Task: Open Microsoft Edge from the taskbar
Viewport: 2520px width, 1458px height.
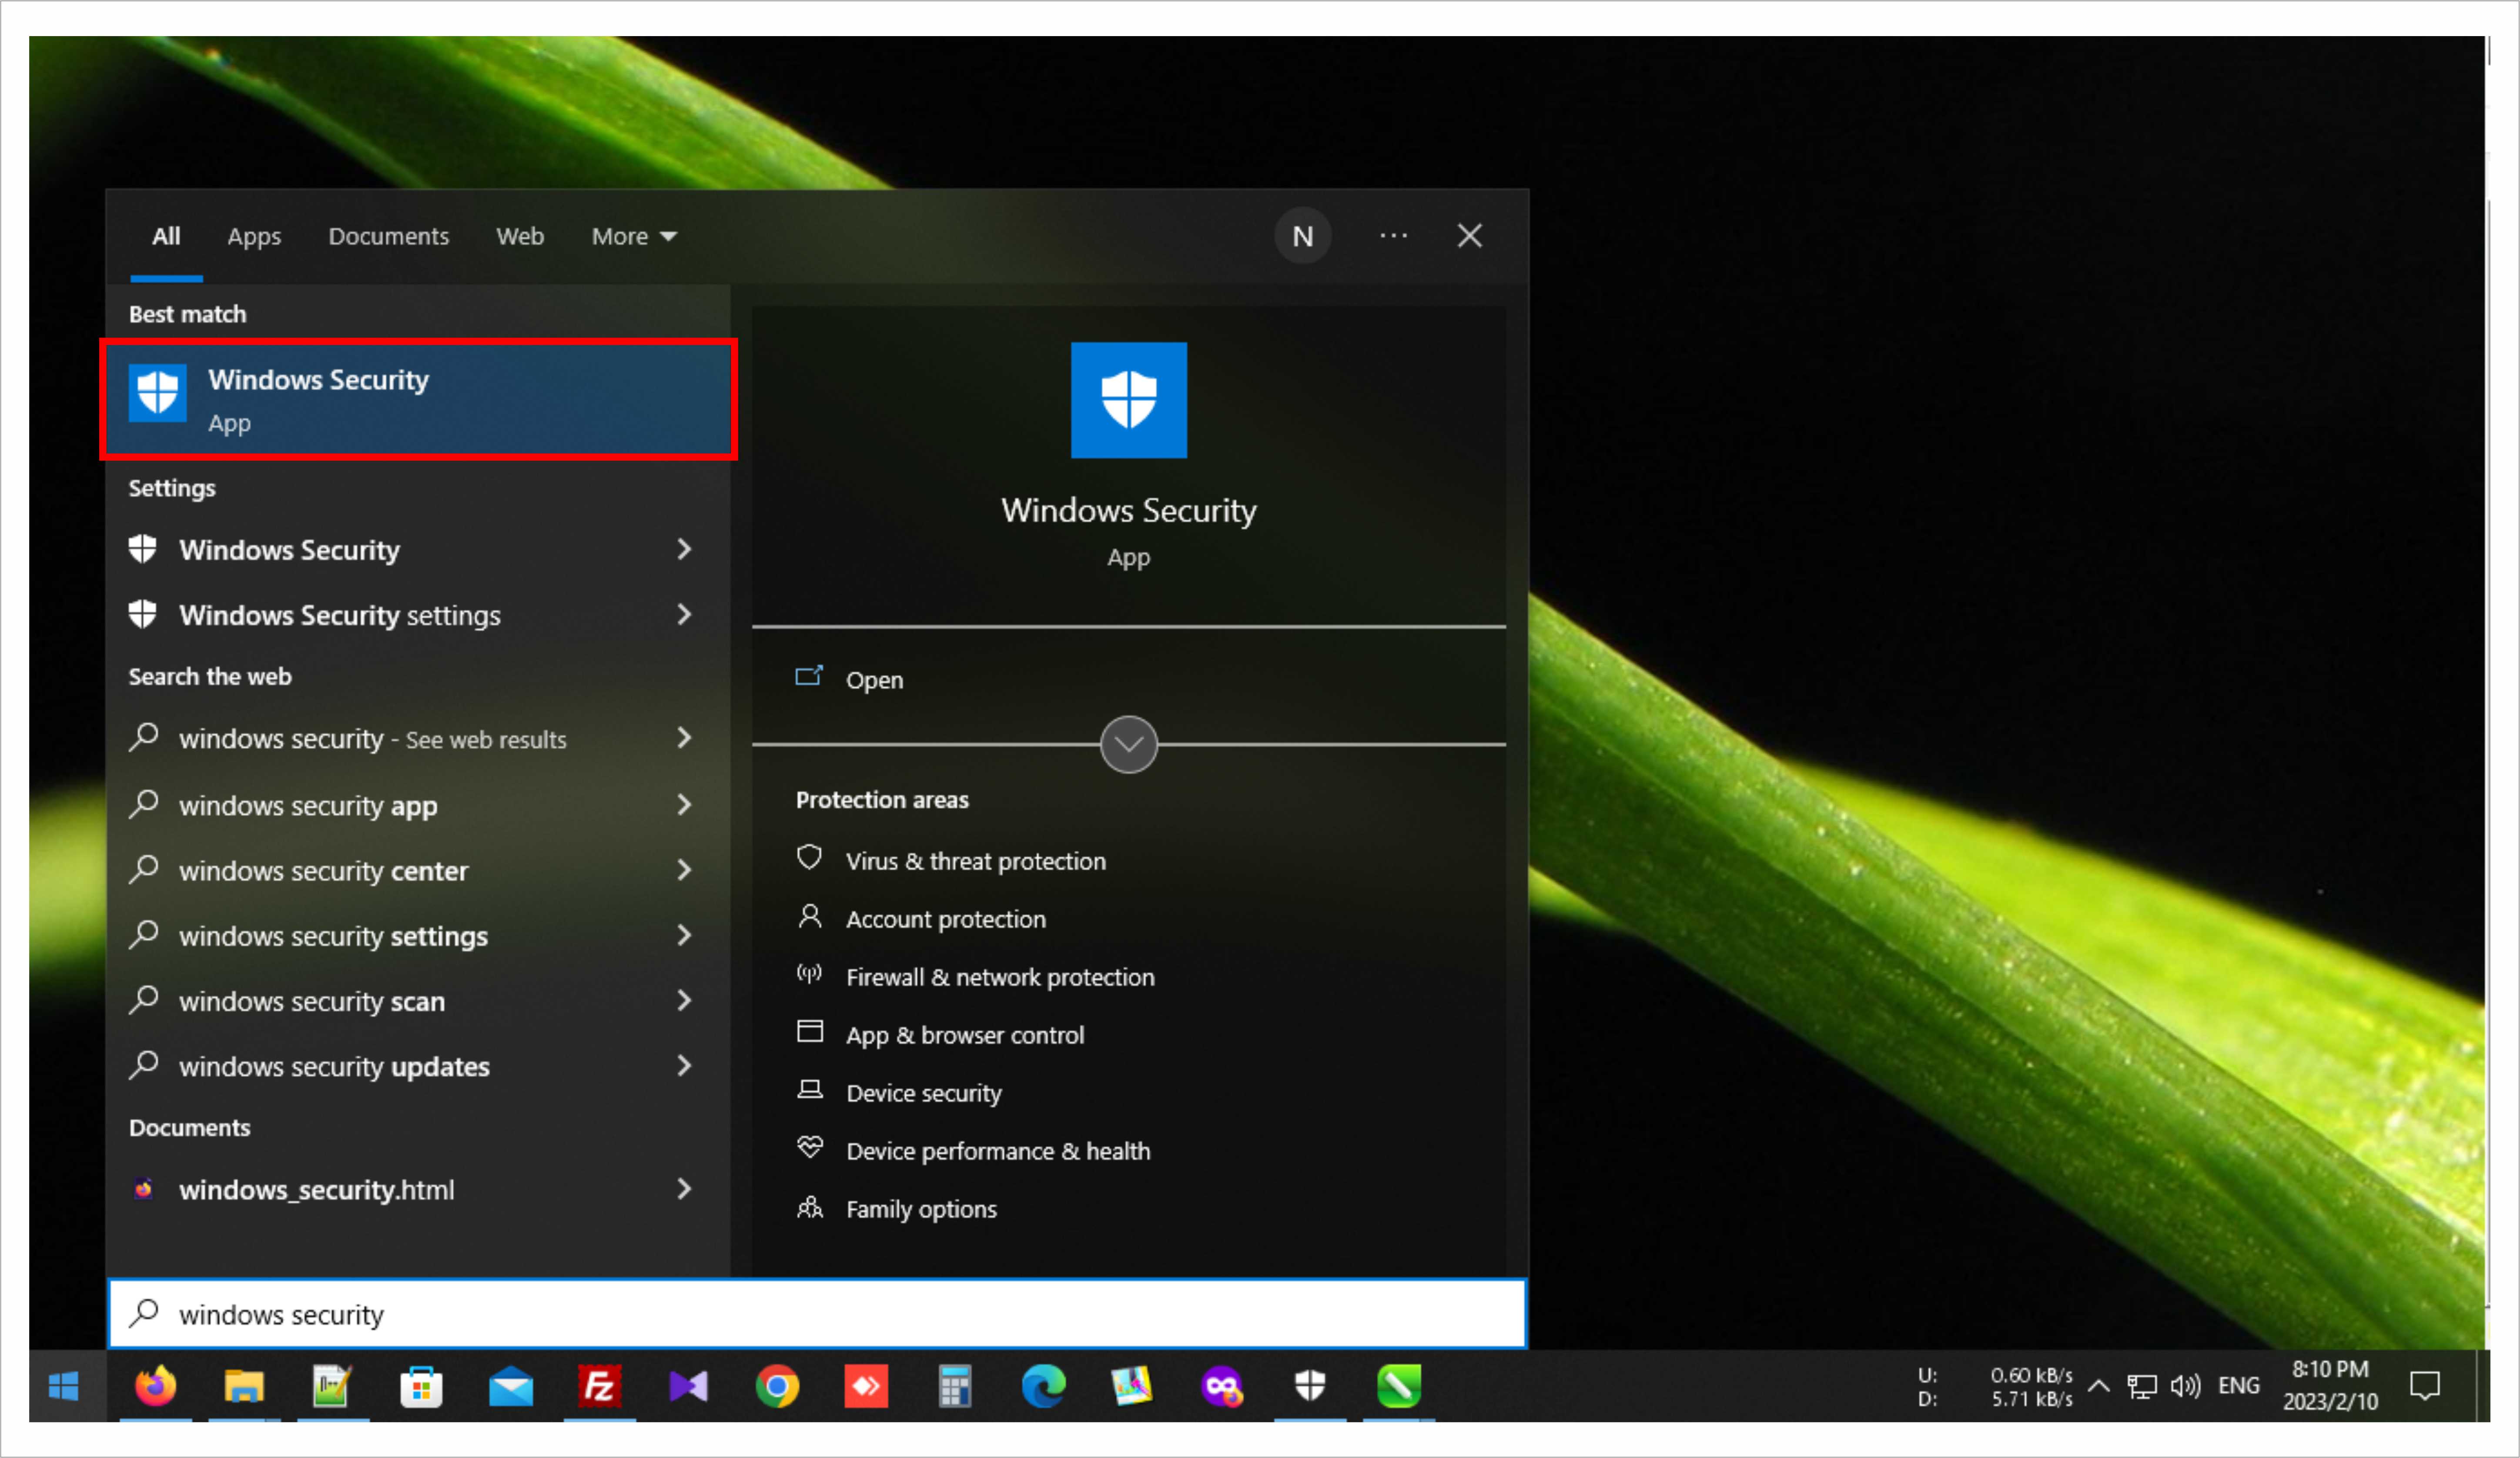Action: coord(1043,1386)
